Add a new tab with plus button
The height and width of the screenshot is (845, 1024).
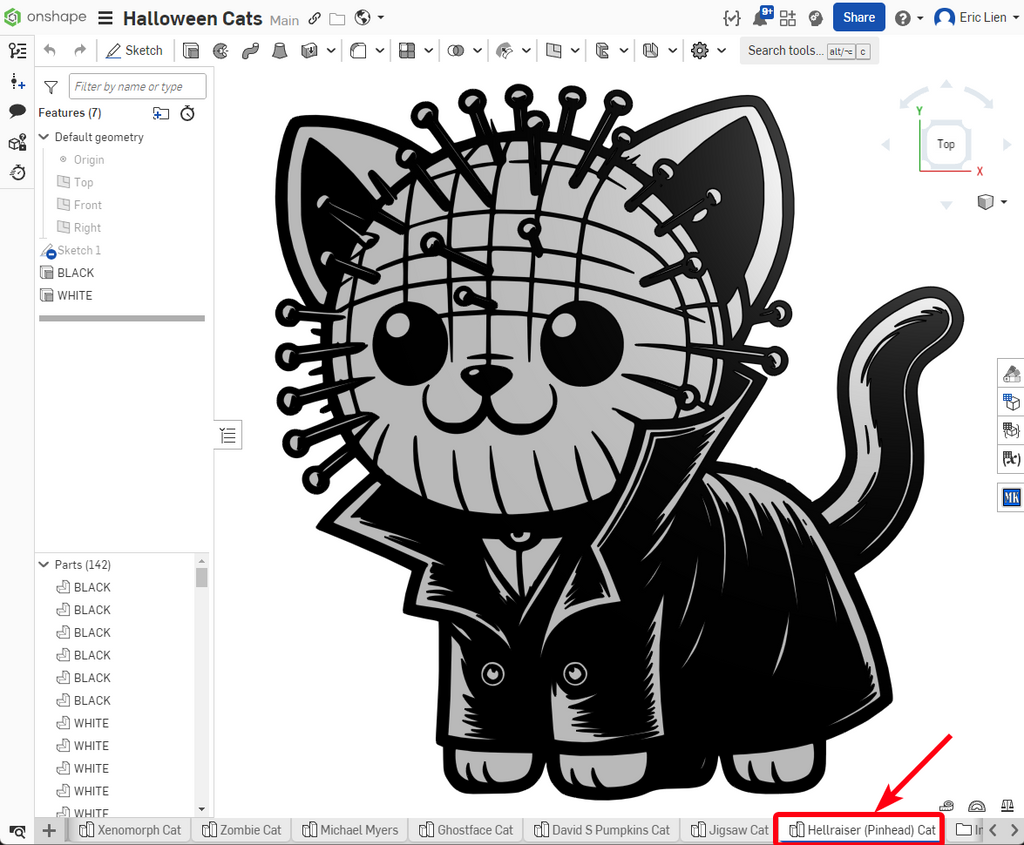49,831
